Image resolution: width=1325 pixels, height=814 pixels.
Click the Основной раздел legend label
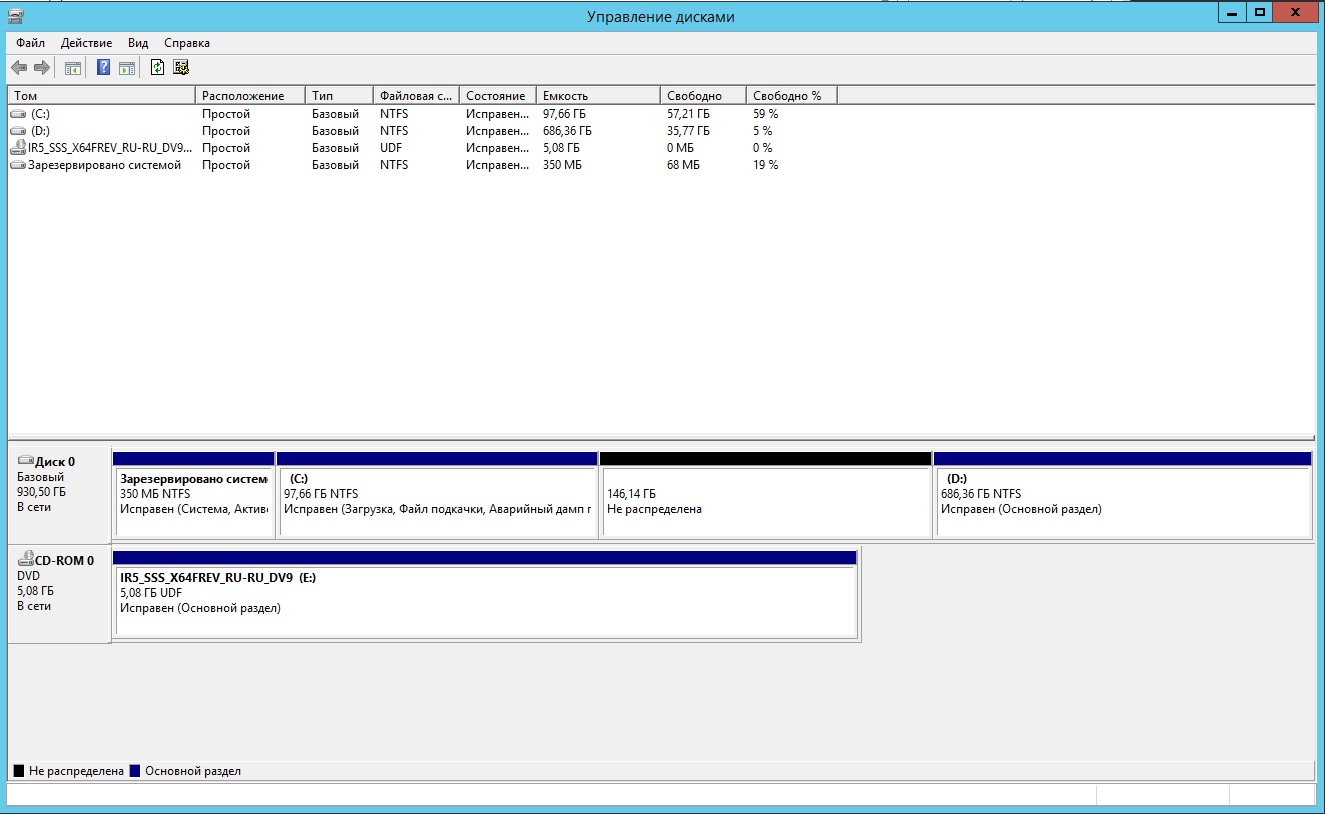(193, 771)
